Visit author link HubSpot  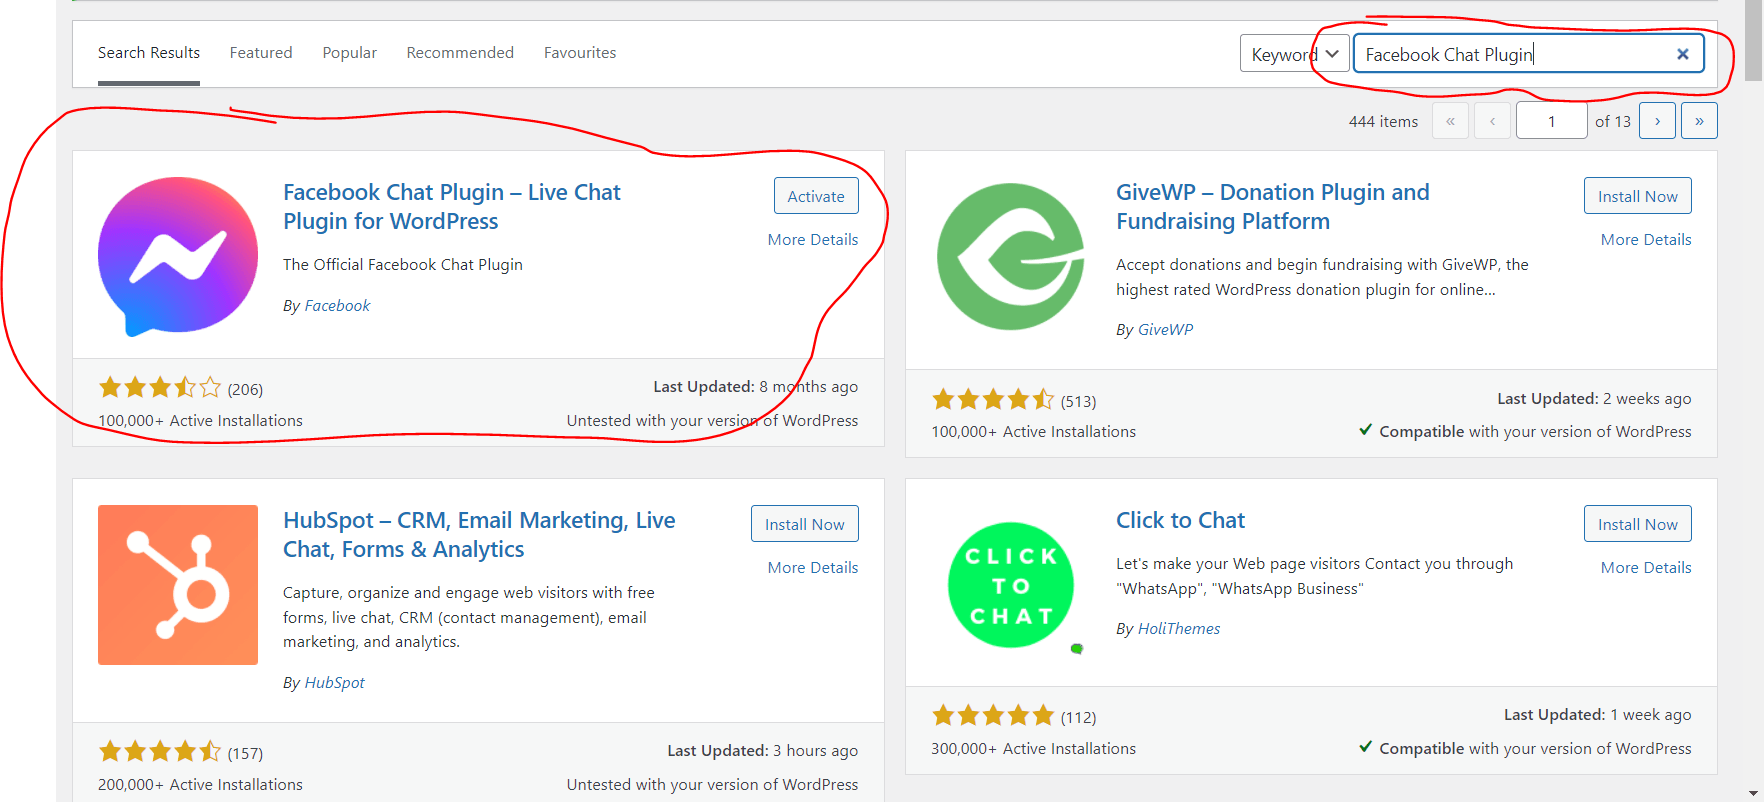[334, 683]
